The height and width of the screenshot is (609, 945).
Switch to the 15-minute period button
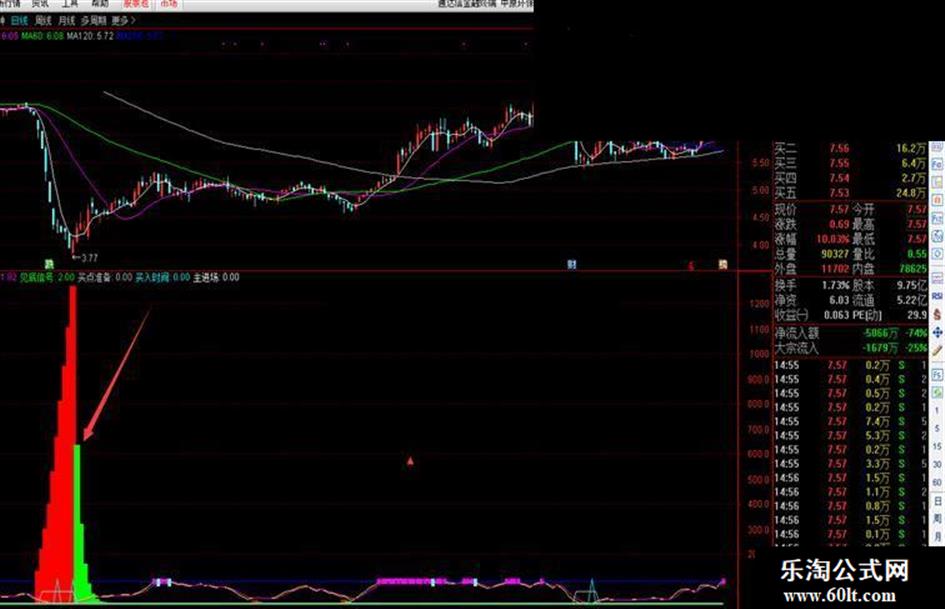point(937,446)
